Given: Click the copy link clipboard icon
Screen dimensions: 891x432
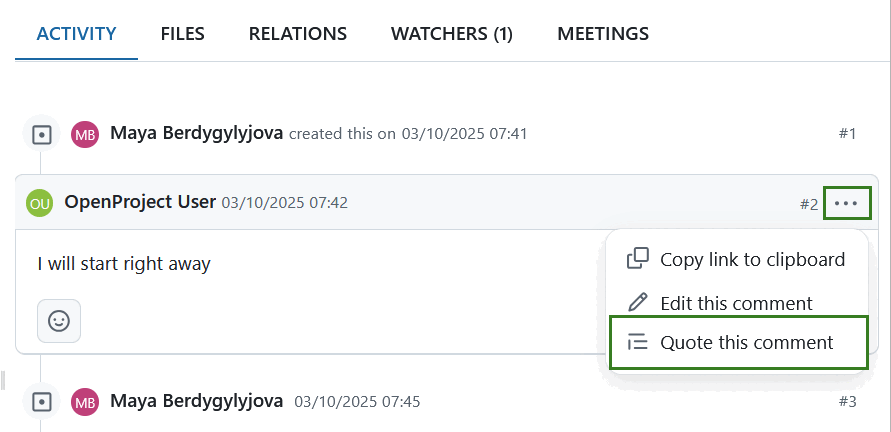Looking at the screenshot, I should pyautogui.click(x=637, y=259).
